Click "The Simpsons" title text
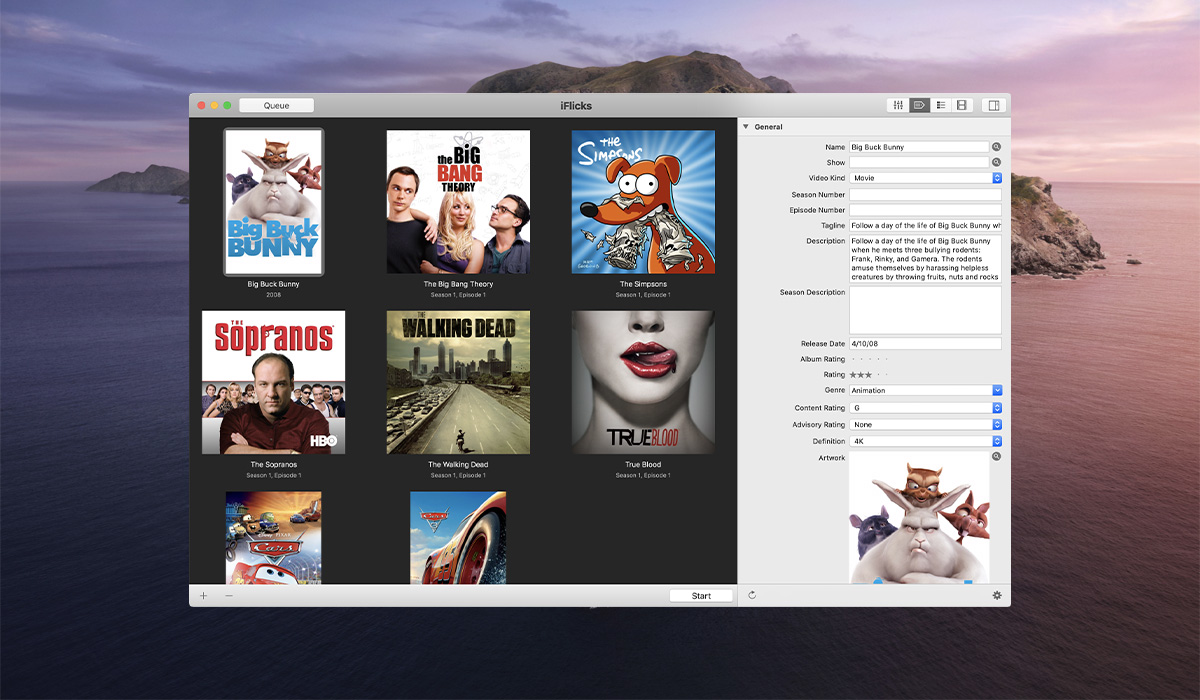This screenshot has width=1200, height=700. click(643, 284)
